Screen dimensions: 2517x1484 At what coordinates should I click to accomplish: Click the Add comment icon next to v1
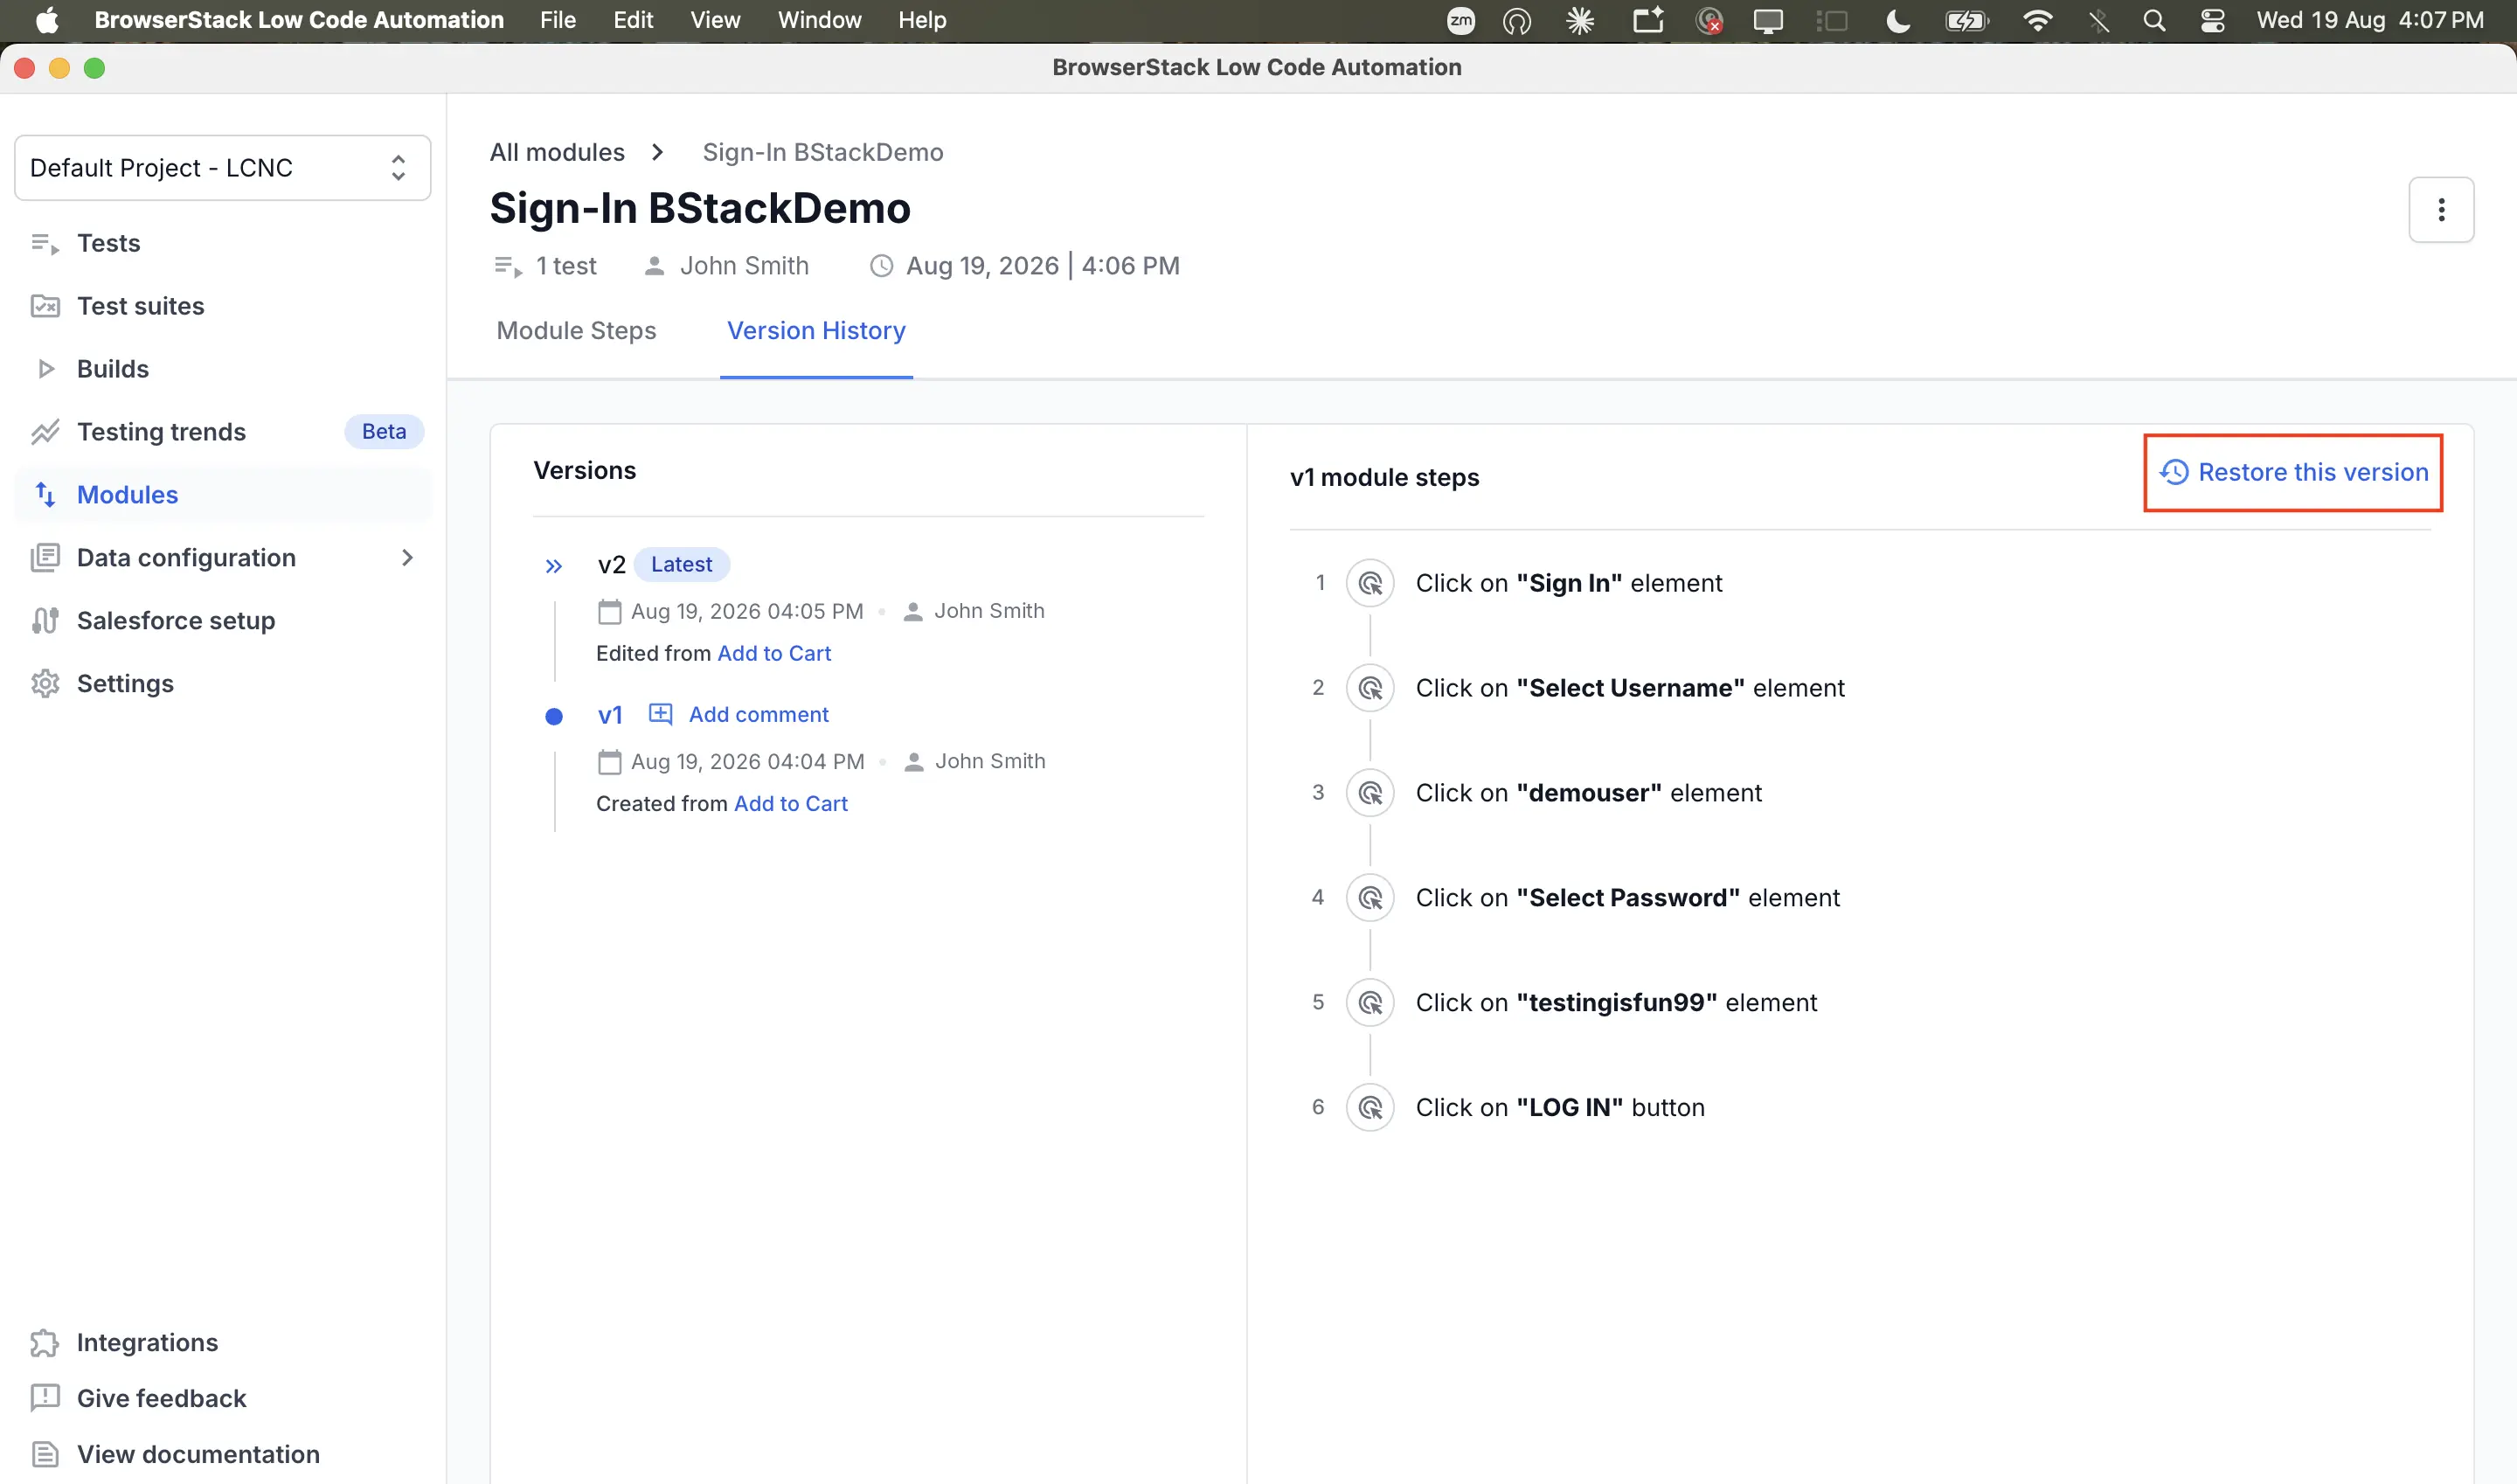pos(661,714)
